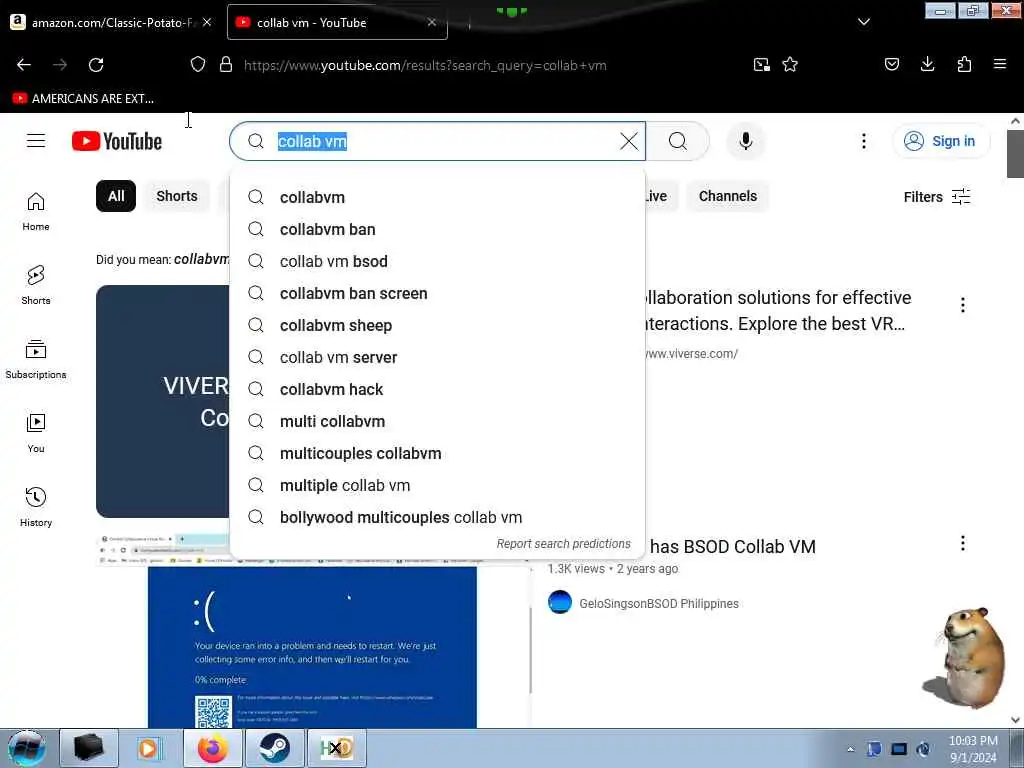1024x768 pixels.
Task: Close the collab vm YouTube tab
Action: tap(432, 22)
